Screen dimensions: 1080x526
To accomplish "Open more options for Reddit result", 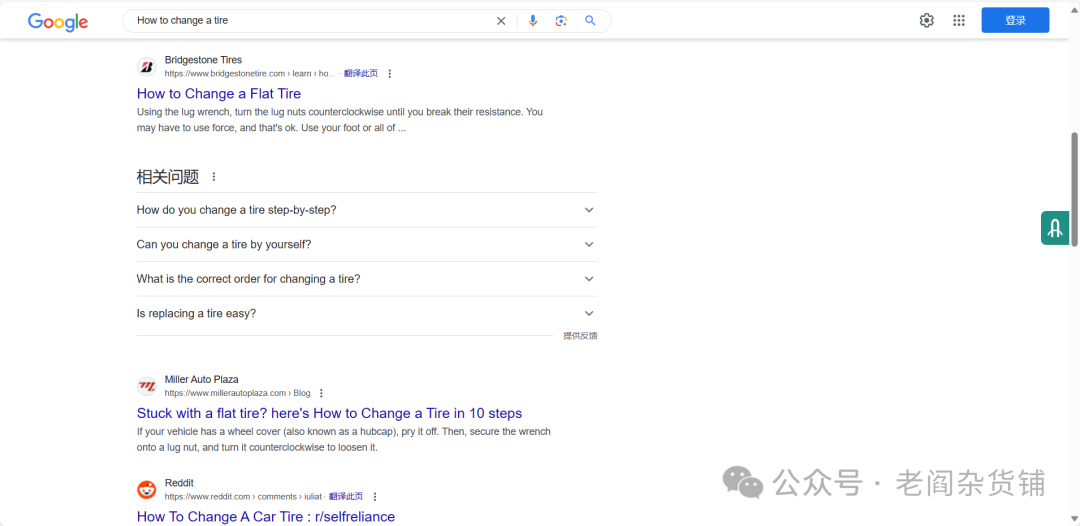I will 375,496.
